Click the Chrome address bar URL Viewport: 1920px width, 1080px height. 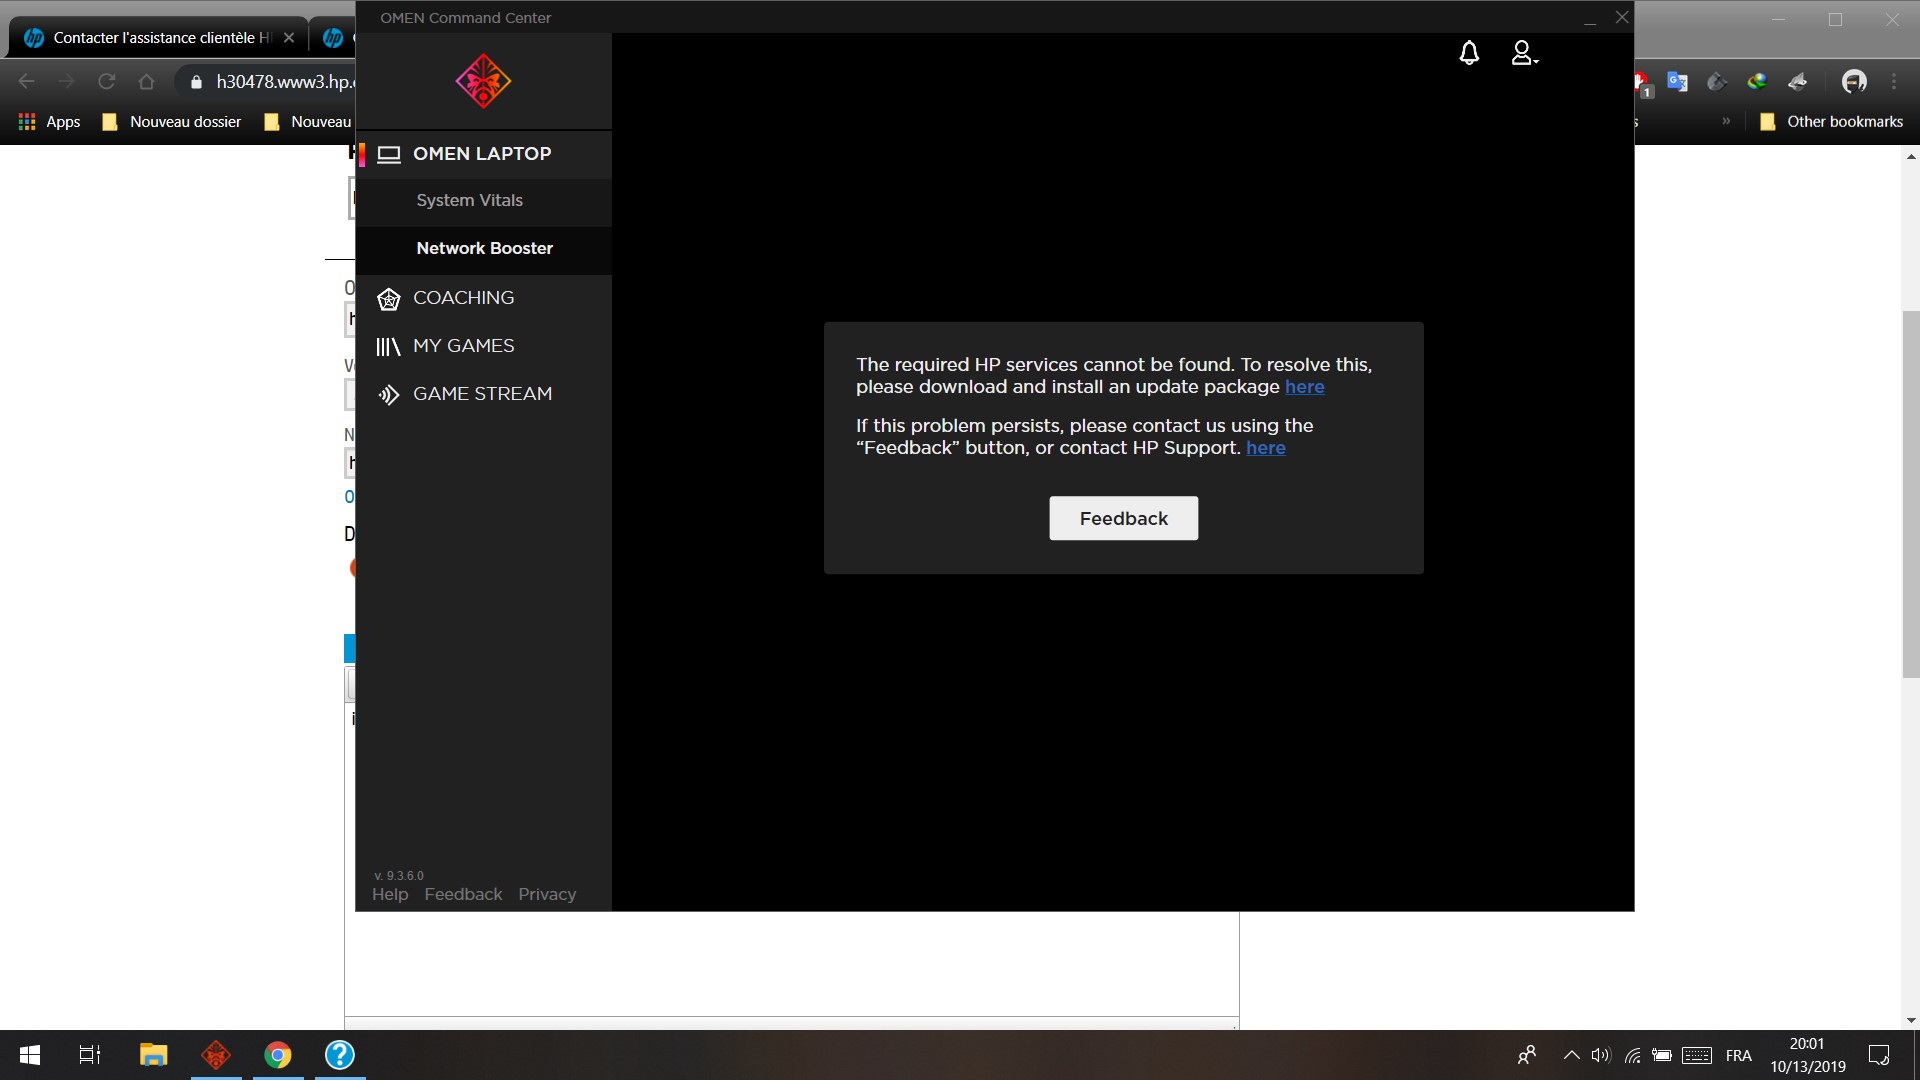[285, 82]
